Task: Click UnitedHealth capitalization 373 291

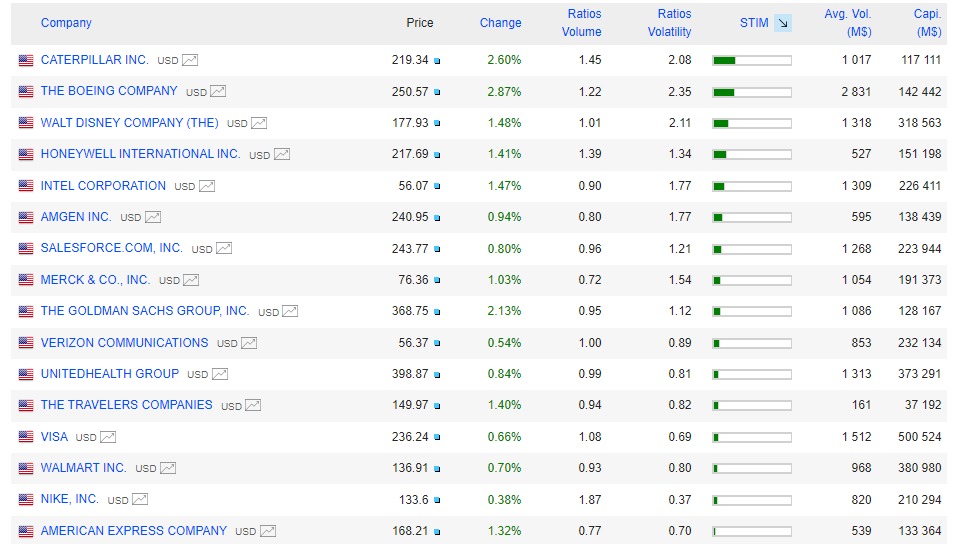Action: (x=919, y=374)
